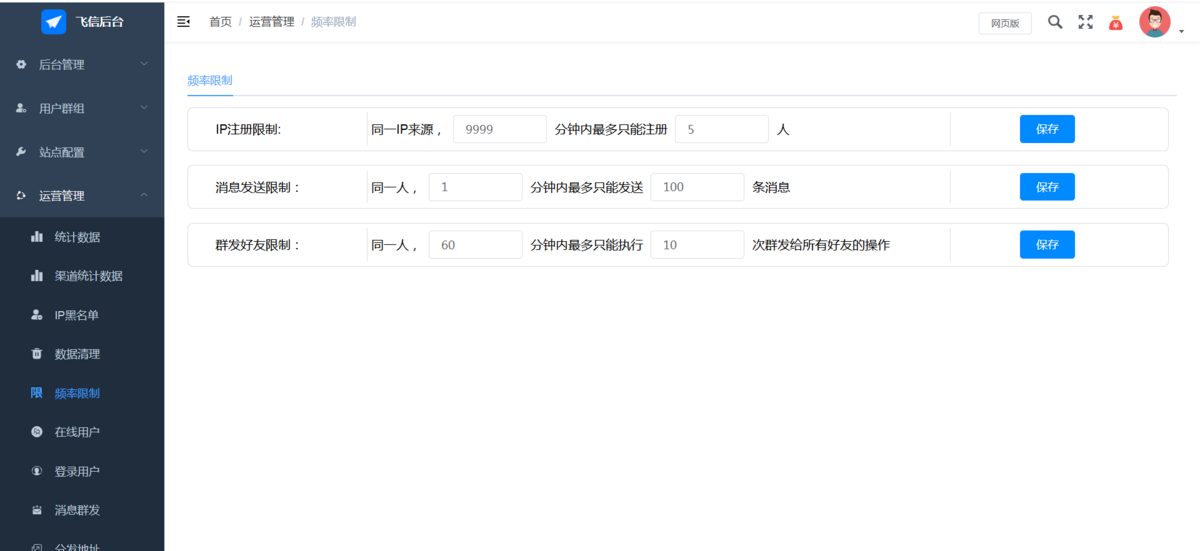Click the 网页版 button
1200x551 pixels.
[x=1005, y=23]
